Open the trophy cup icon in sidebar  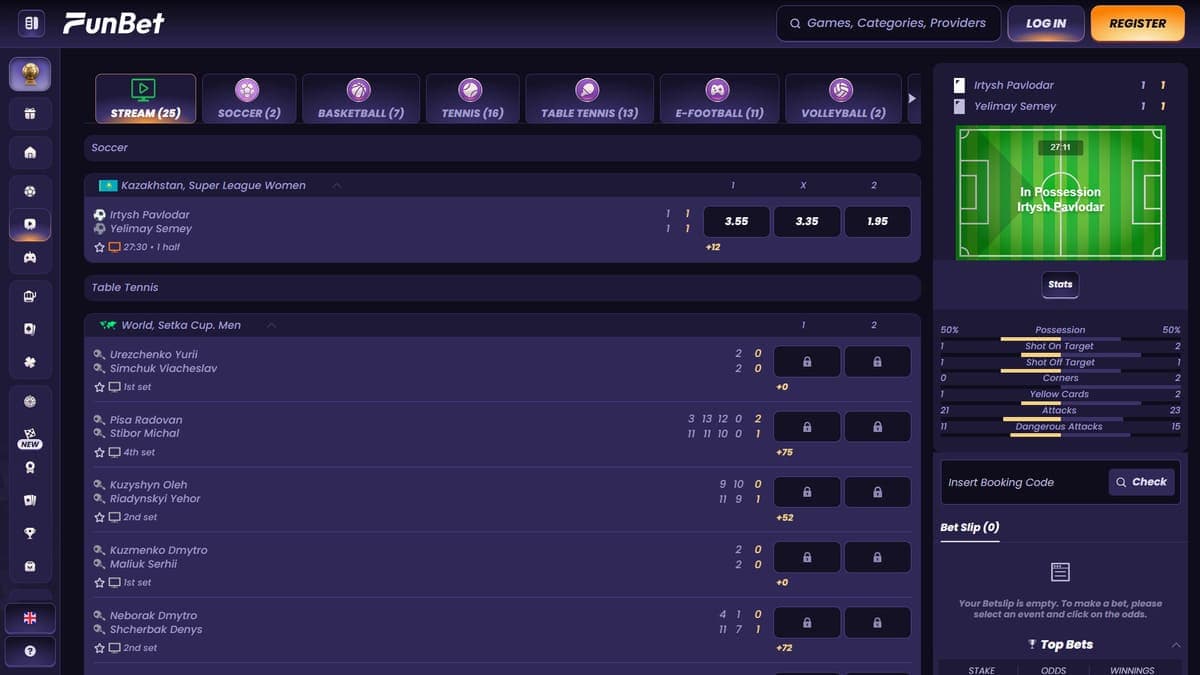point(30,533)
